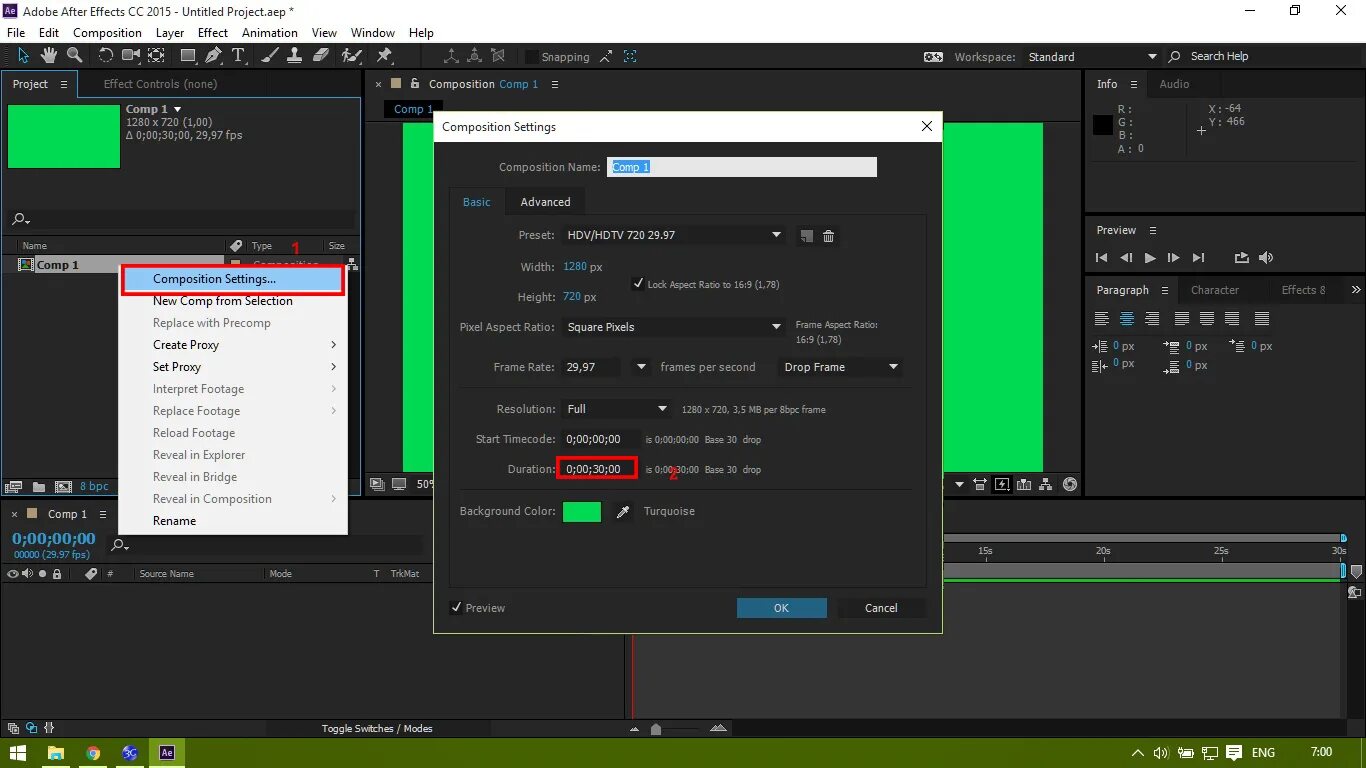The height and width of the screenshot is (768, 1366).
Task: Switch to Advanced tab in dialog
Action: (x=545, y=202)
